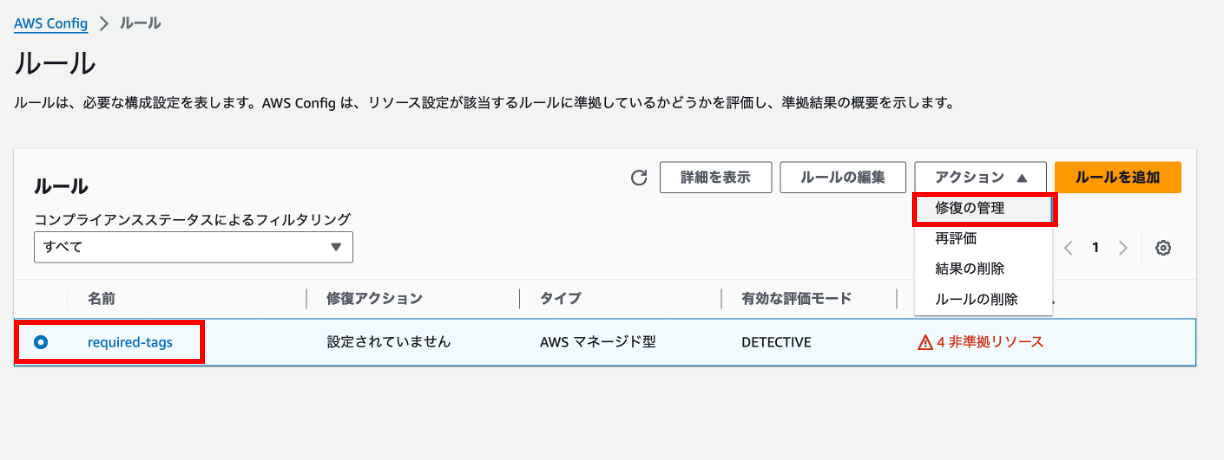Open table preferences with the gear icon
Screen dimensions: 1224x460
tap(1163, 248)
